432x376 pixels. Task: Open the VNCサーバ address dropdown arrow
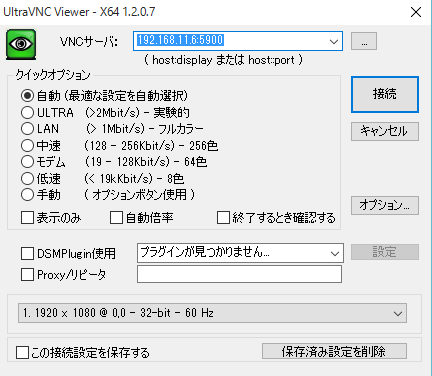click(x=334, y=41)
